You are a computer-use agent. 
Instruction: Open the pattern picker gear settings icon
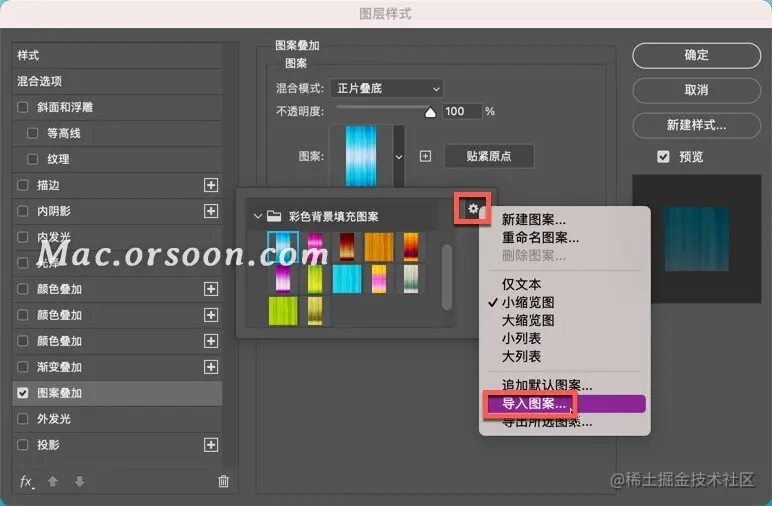pos(473,209)
